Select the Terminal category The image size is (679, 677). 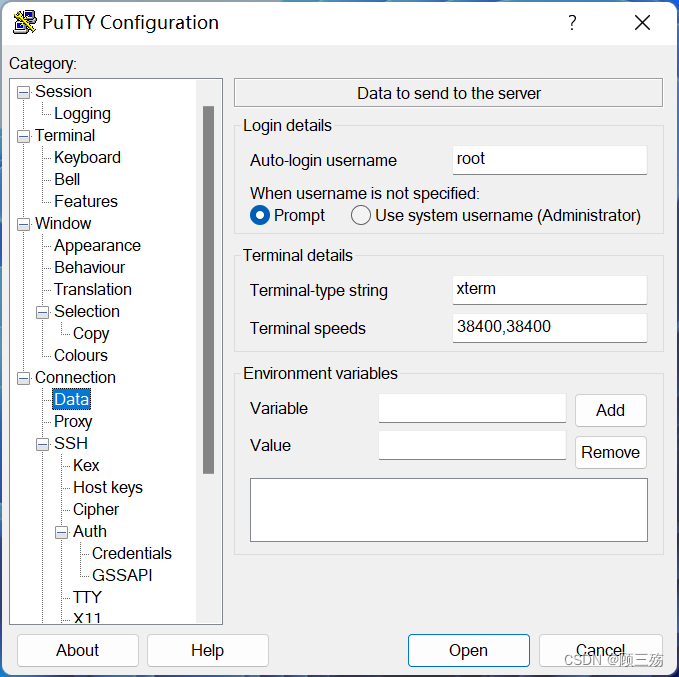(65, 136)
